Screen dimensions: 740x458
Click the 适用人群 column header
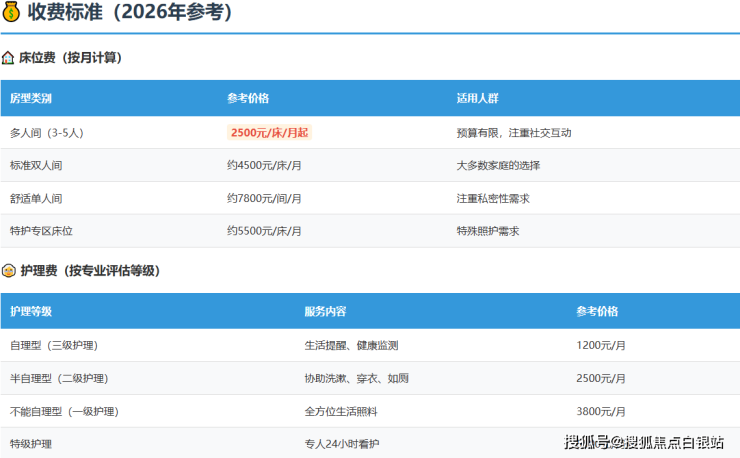(477, 99)
